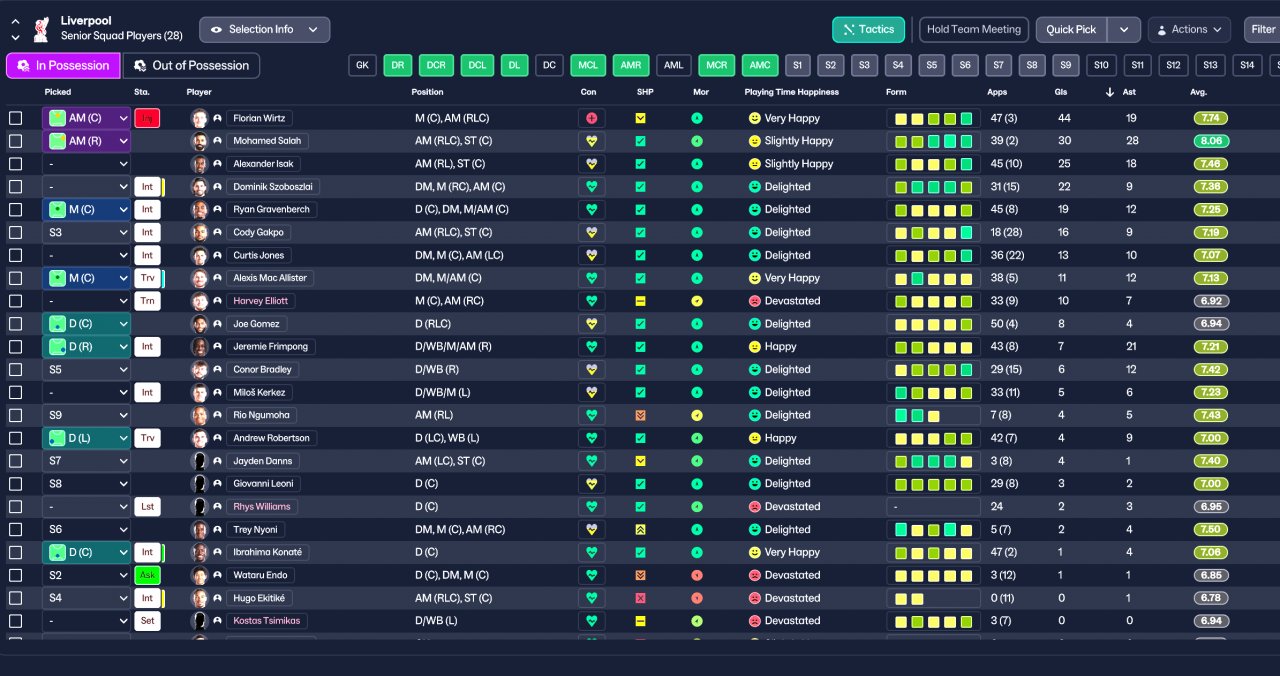Click Jeremie Frimpong's face portrait
The height and width of the screenshot is (676, 1280).
pyautogui.click(x=200, y=347)
